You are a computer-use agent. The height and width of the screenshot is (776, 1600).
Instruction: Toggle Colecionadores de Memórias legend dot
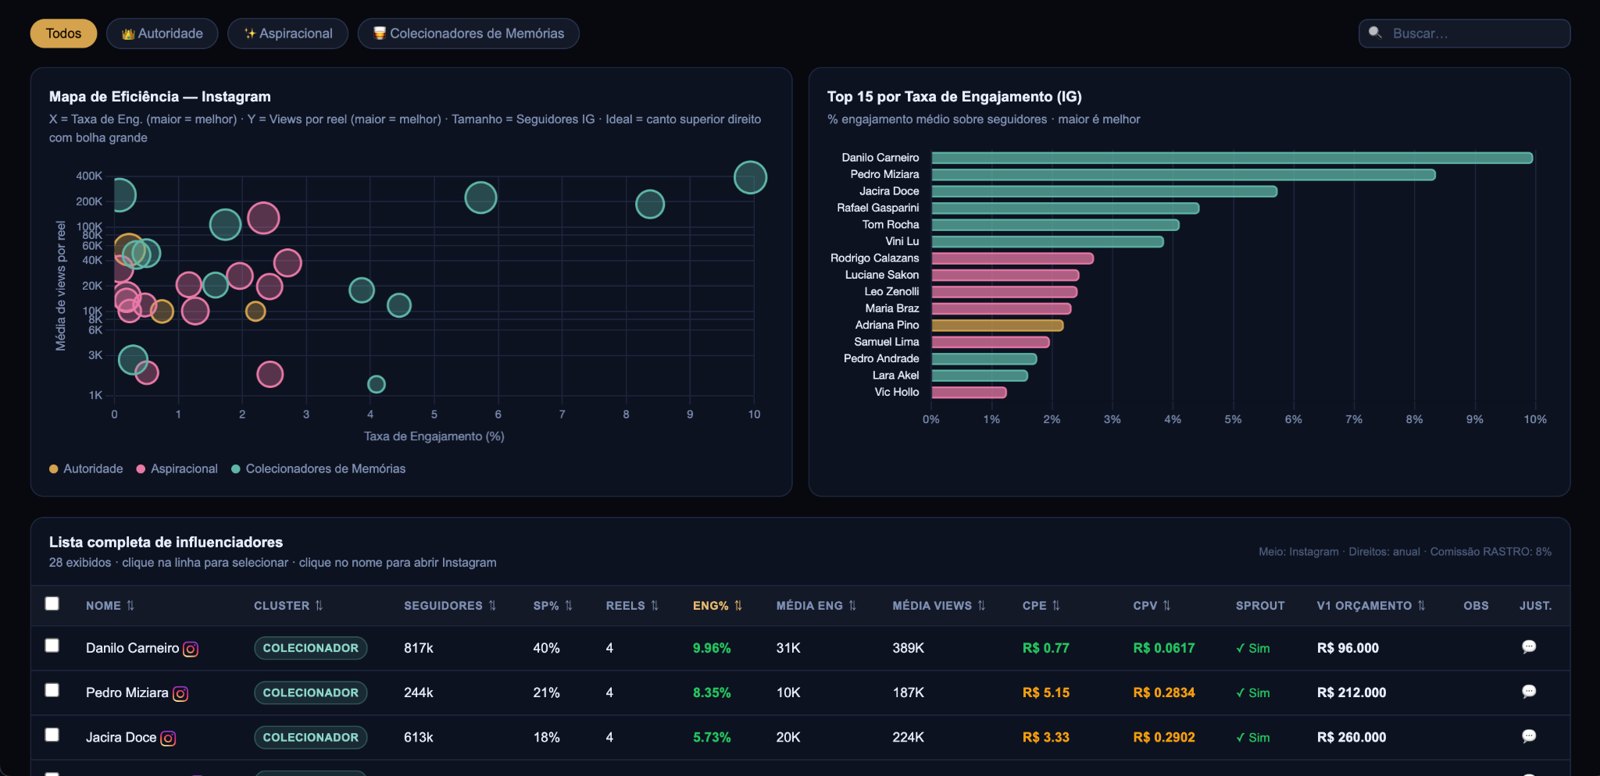click(236, 469)
